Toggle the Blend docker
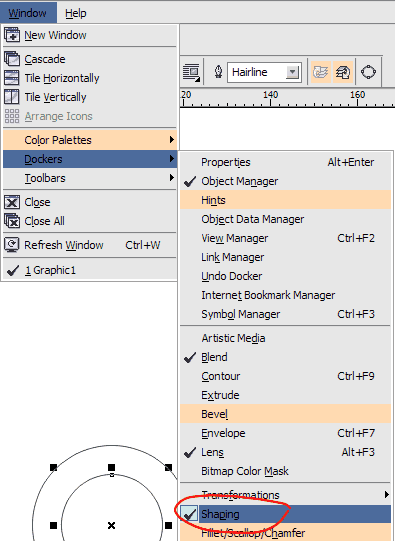 [x=285, y=357]
